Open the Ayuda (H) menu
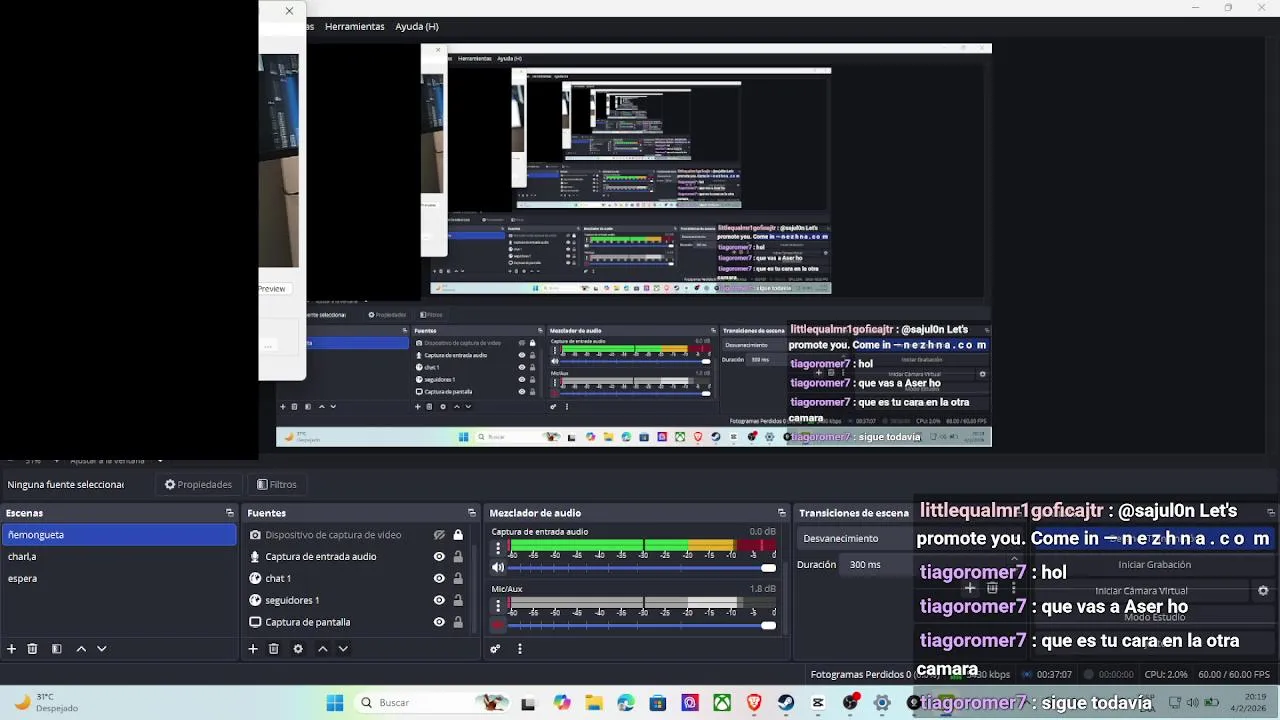Viewport: 1280px width, 720px height. pos(417,26)
